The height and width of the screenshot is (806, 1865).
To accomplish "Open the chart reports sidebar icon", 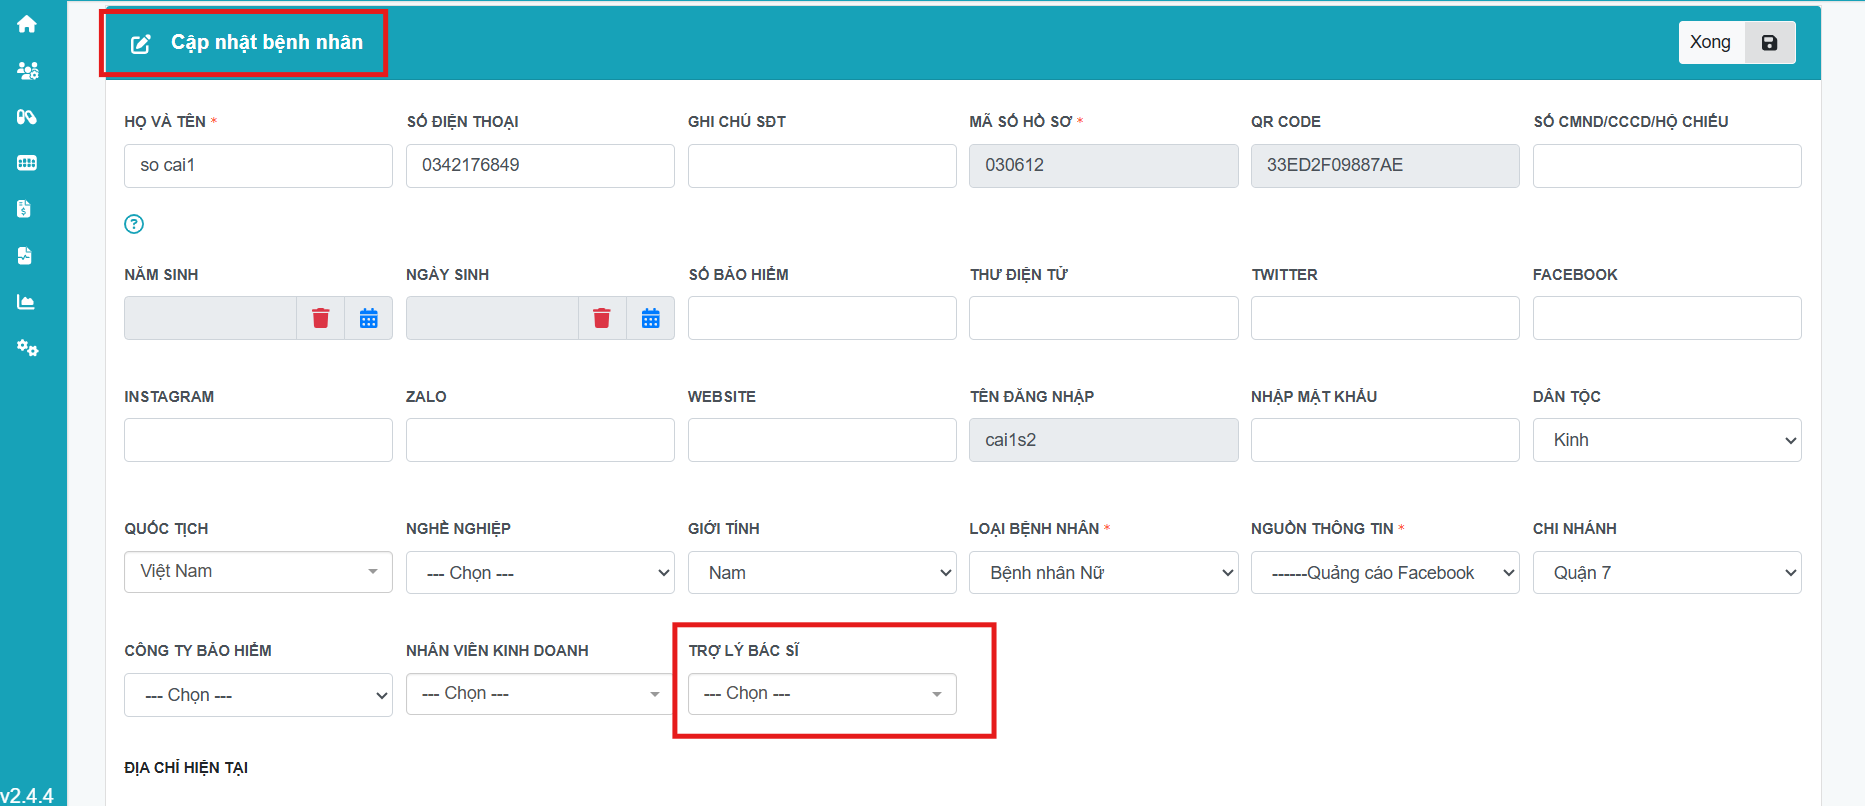I will pyautogui.click(x=26, y=302).
